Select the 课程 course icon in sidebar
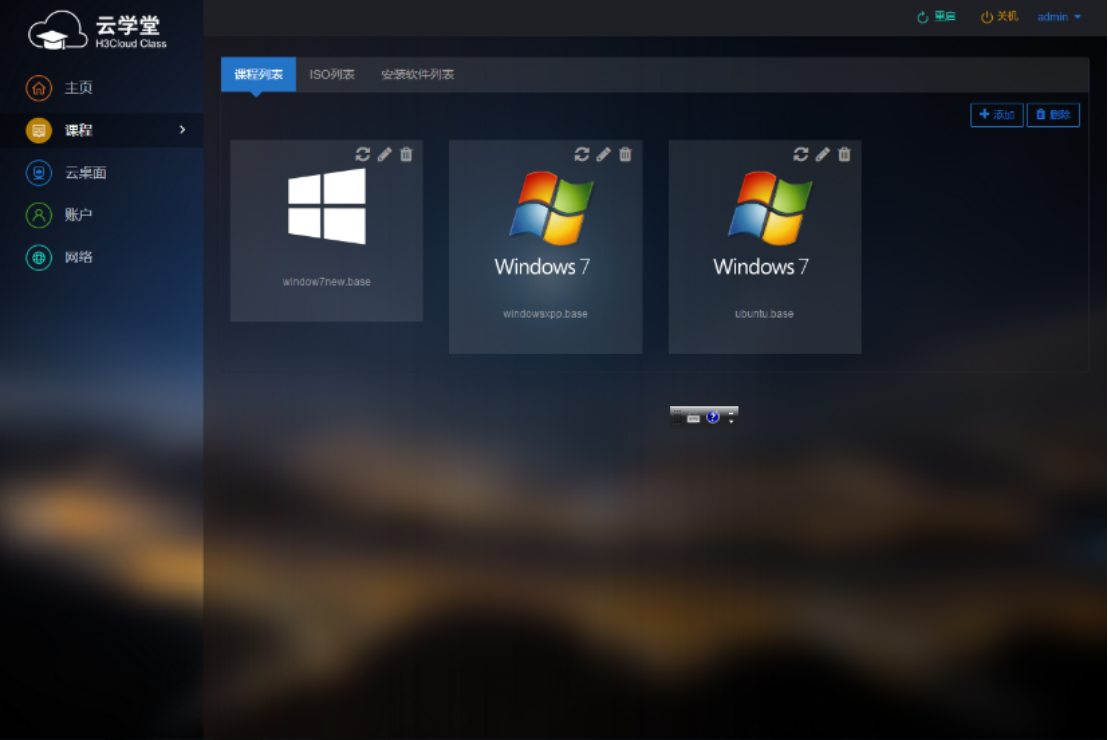This screenshot has height=740, width=1108. [39, 130]
